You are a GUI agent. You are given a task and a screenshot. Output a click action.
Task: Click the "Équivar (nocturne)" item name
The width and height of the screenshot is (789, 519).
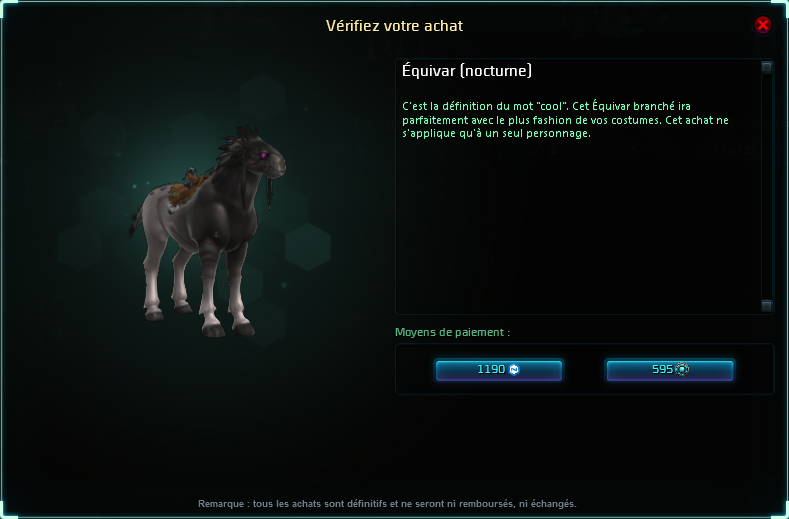[466, 71]
